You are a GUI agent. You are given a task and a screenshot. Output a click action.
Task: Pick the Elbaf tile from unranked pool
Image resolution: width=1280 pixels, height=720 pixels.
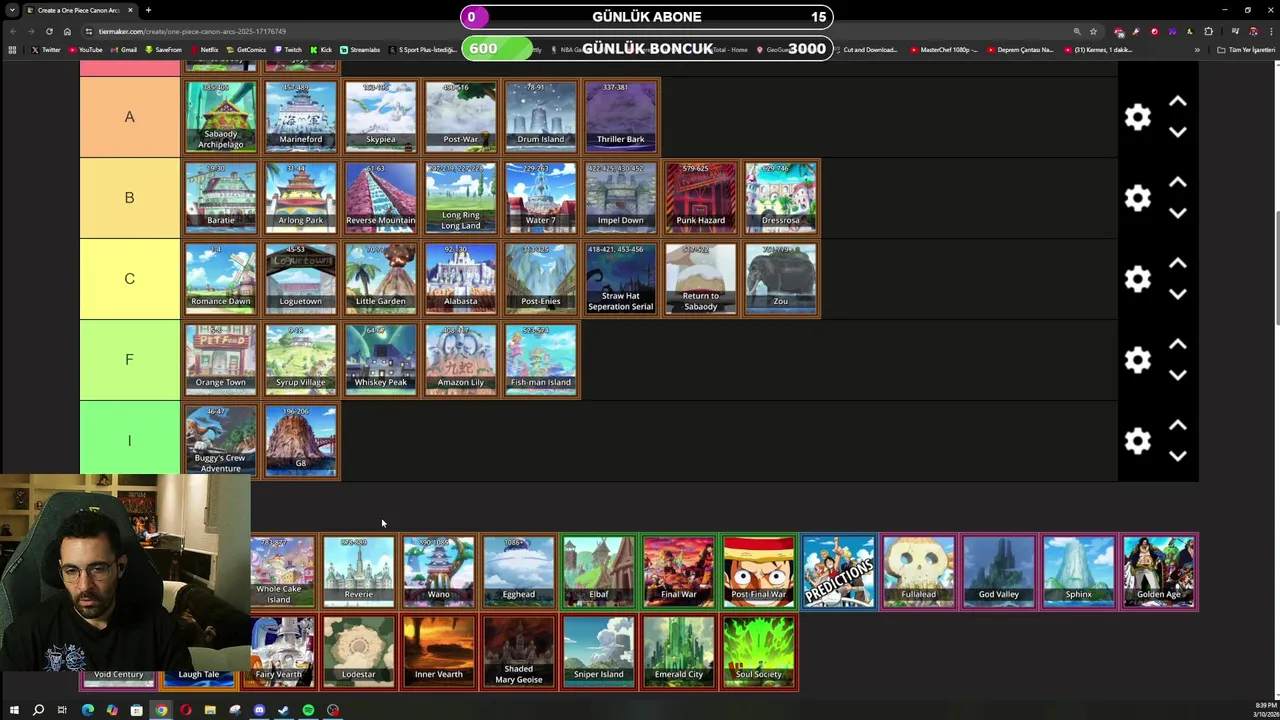(x=598, y=572)
